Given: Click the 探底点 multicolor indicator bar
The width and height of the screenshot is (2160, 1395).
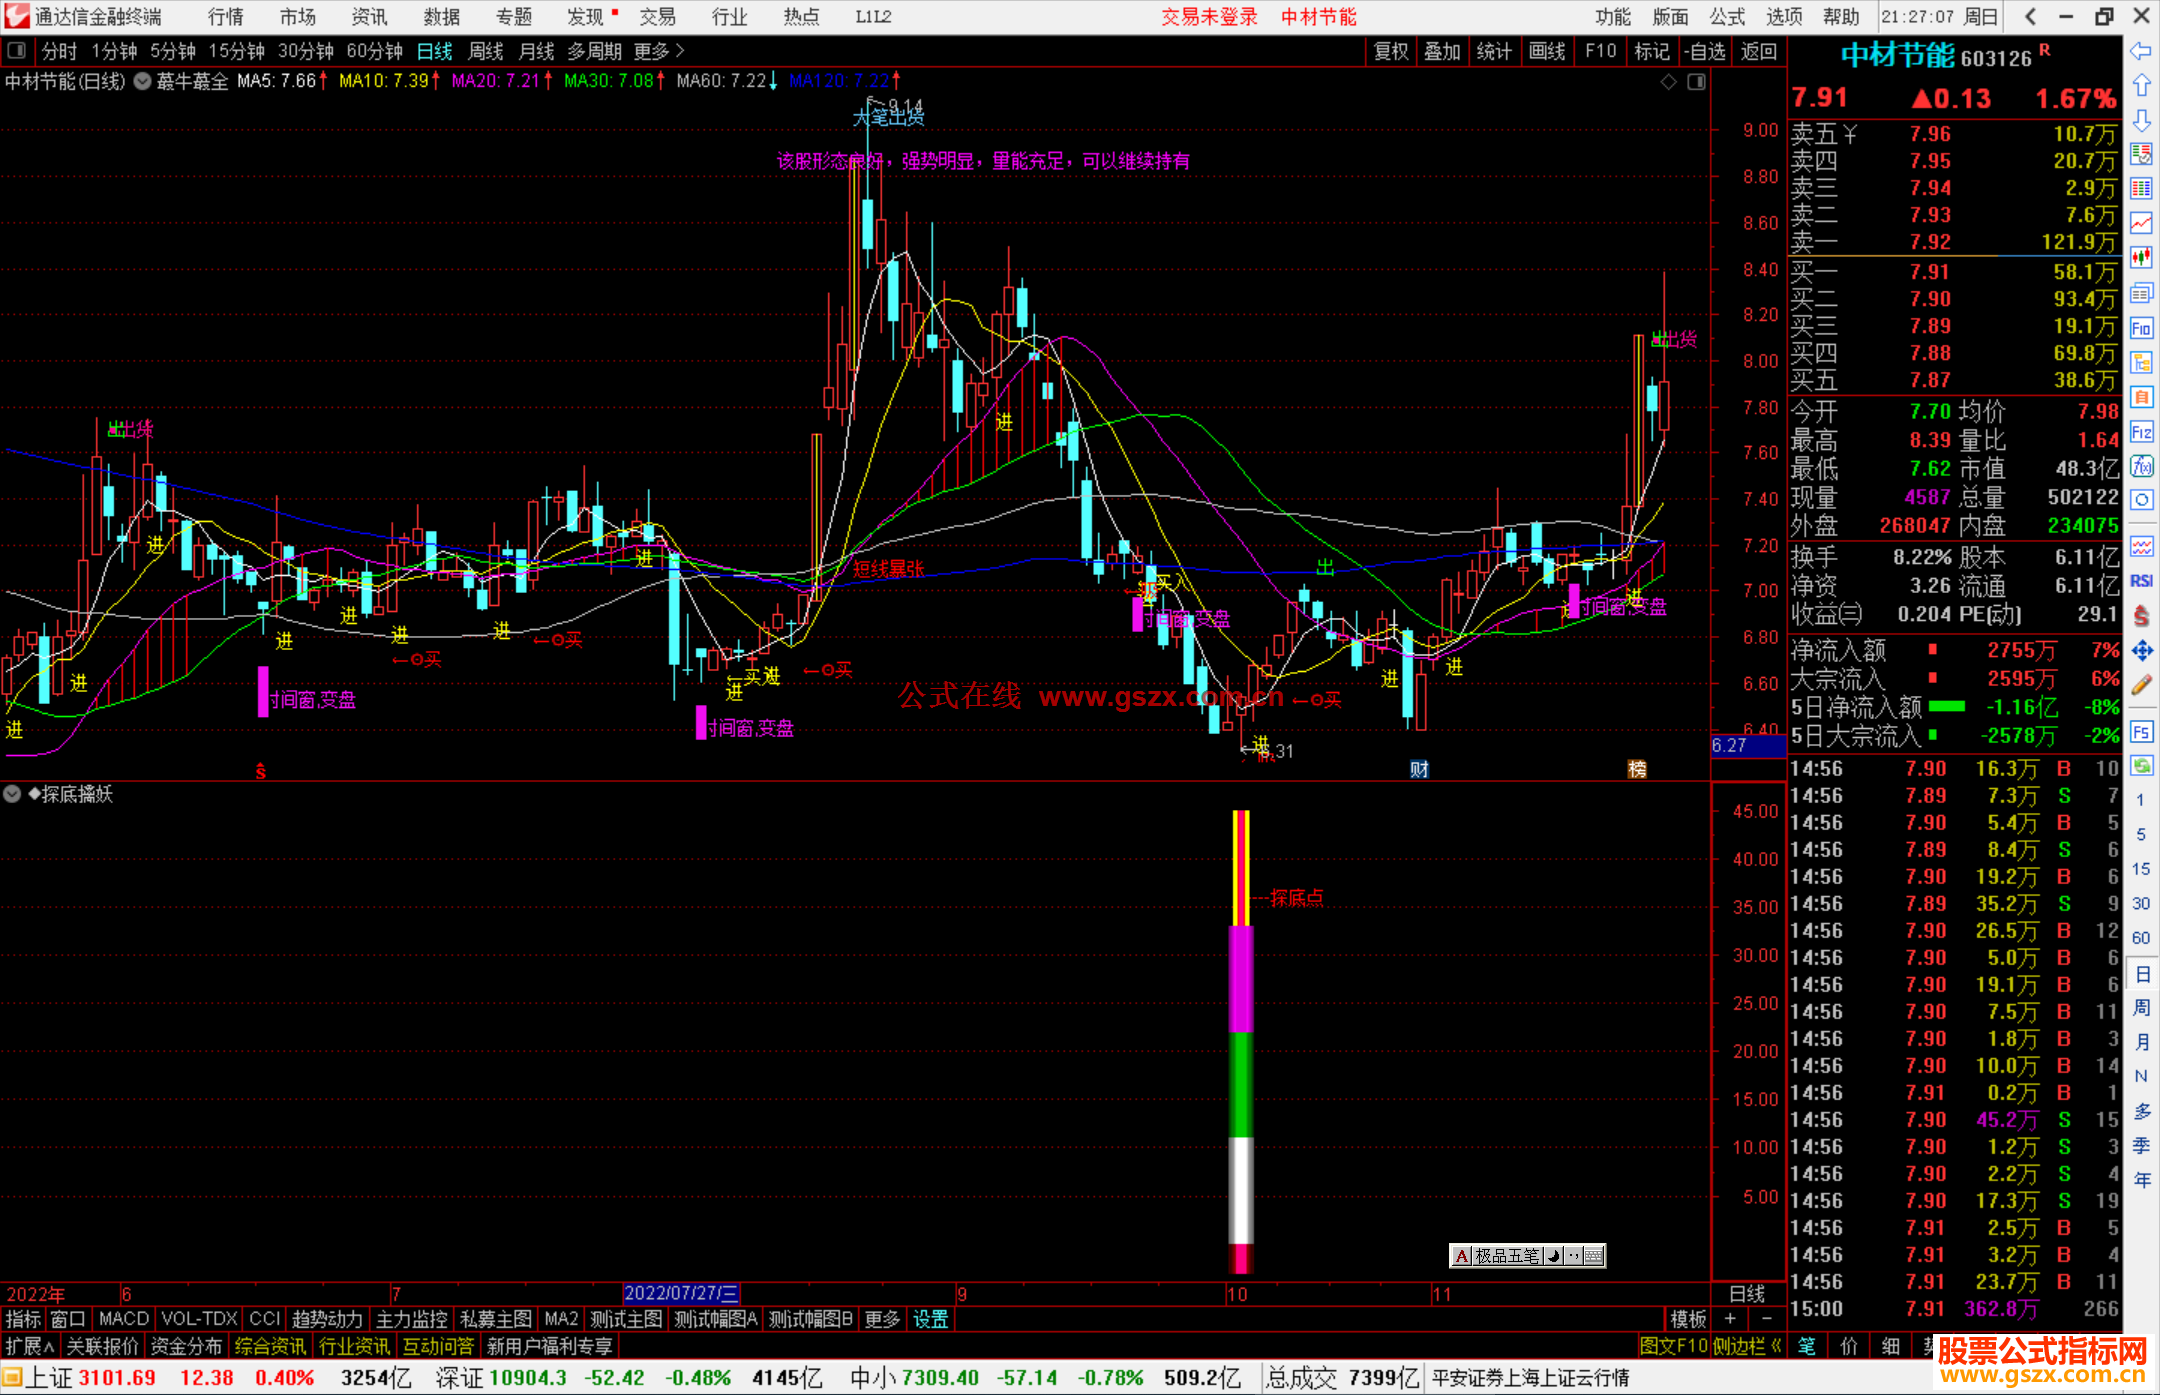Looking at the screenshot, I should point(1241,1041).
